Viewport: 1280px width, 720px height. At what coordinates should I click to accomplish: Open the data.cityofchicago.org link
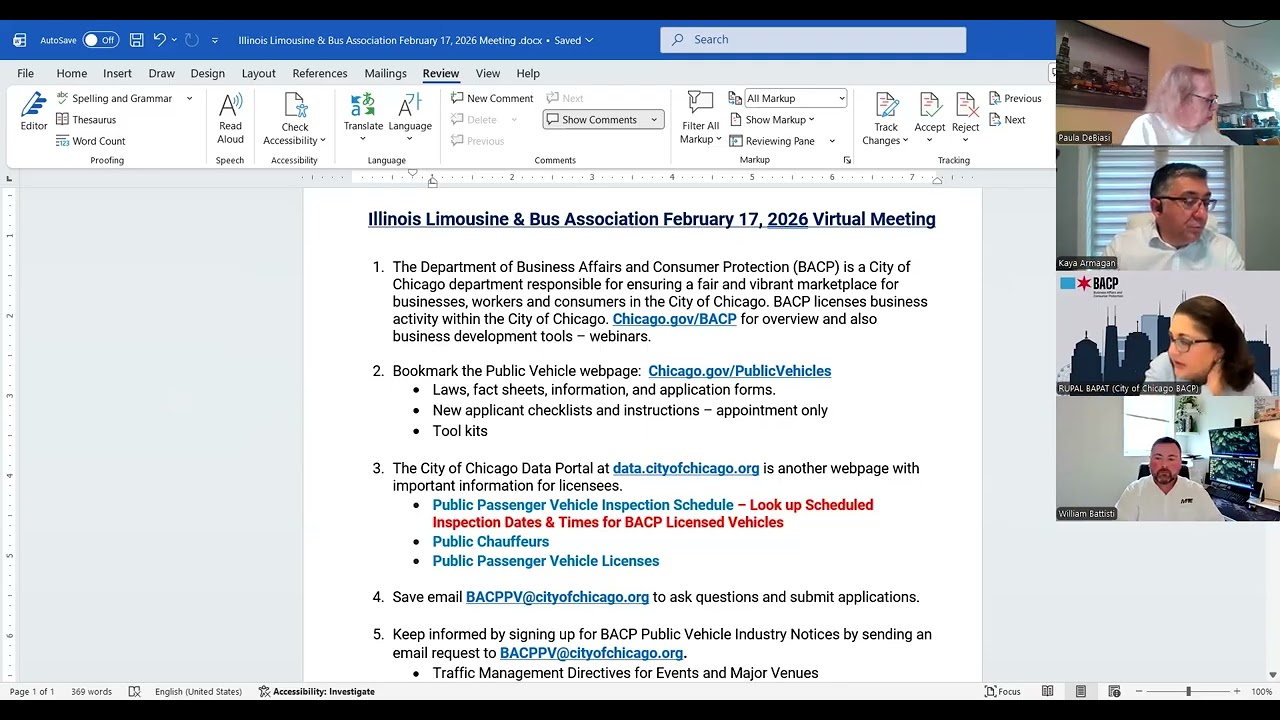coord(686,468)
